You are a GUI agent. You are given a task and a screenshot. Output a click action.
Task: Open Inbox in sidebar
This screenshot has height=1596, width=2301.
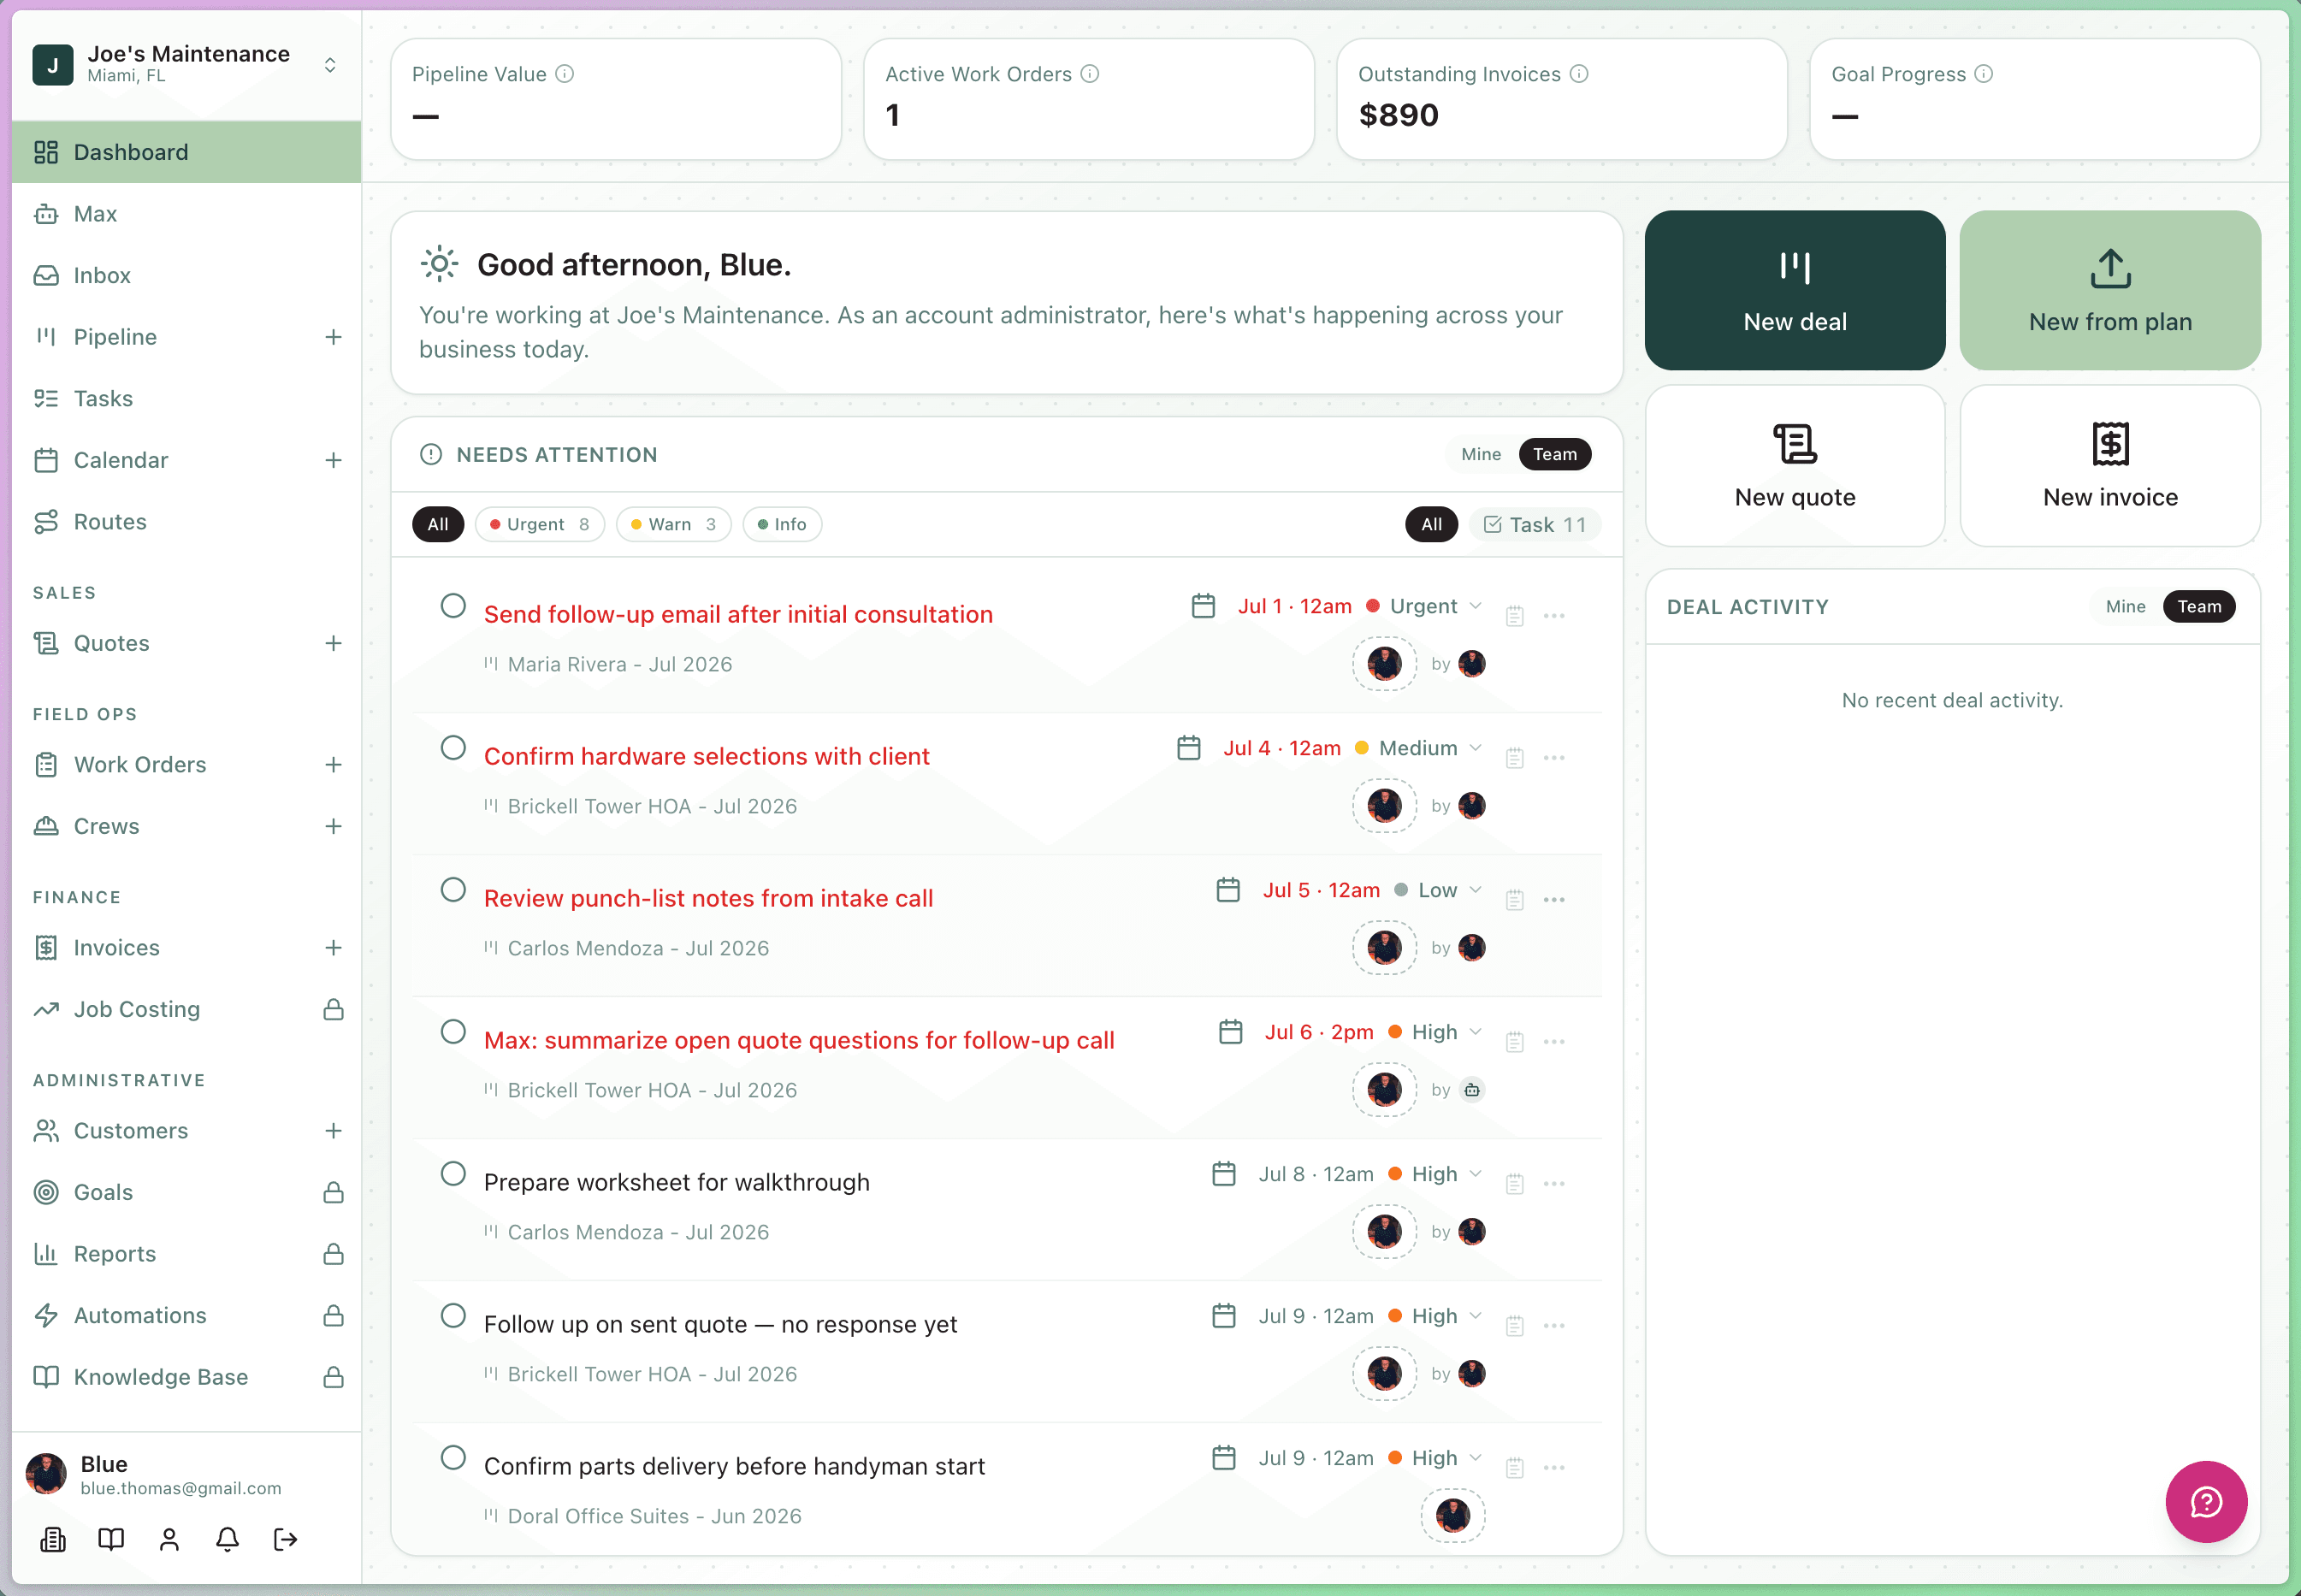[186, 275]
